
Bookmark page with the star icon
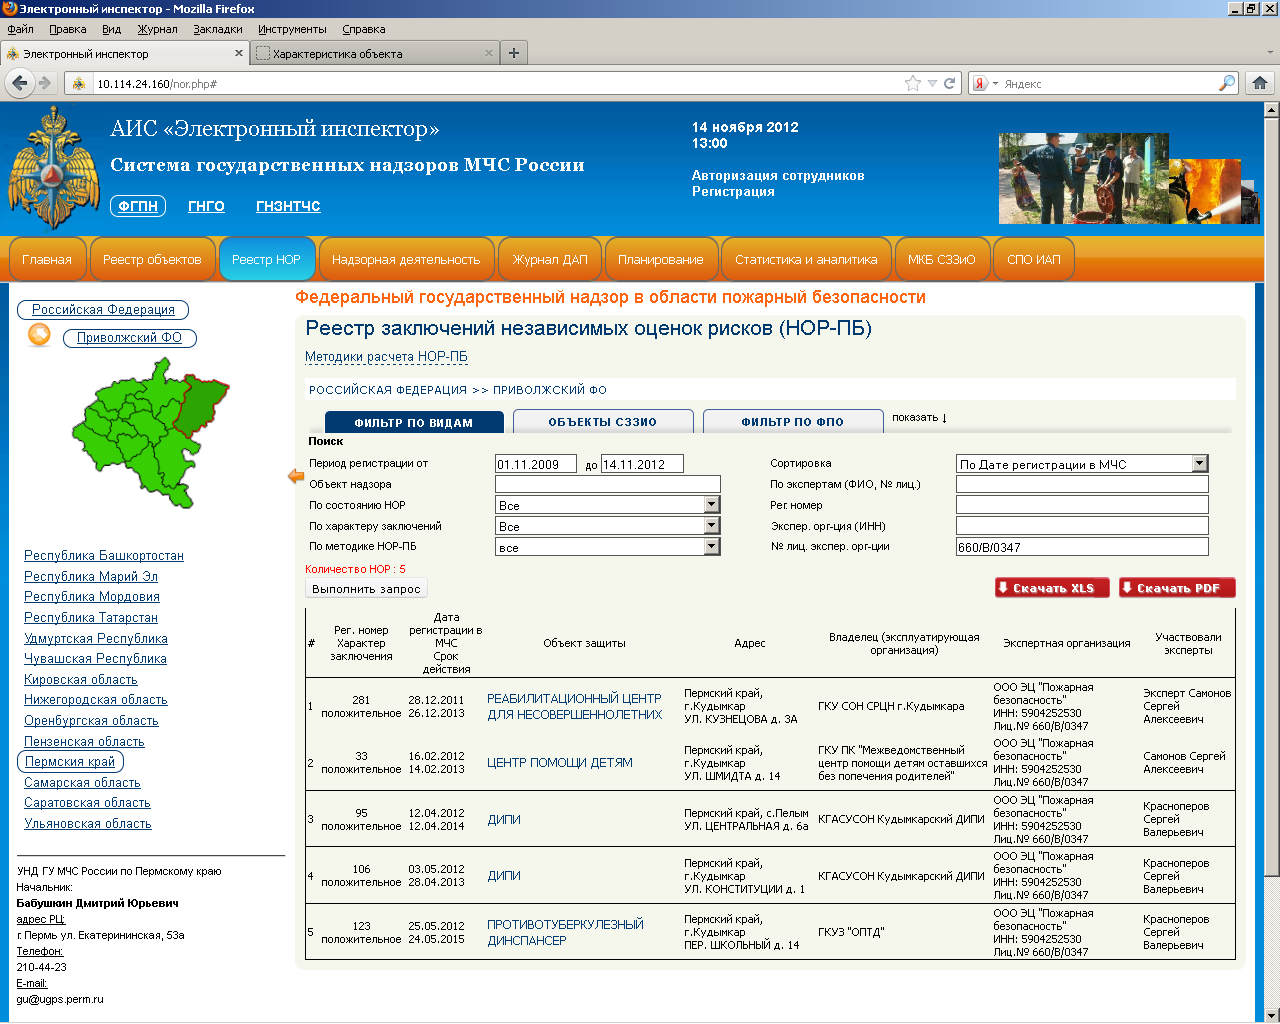click(x=913, y=83)
